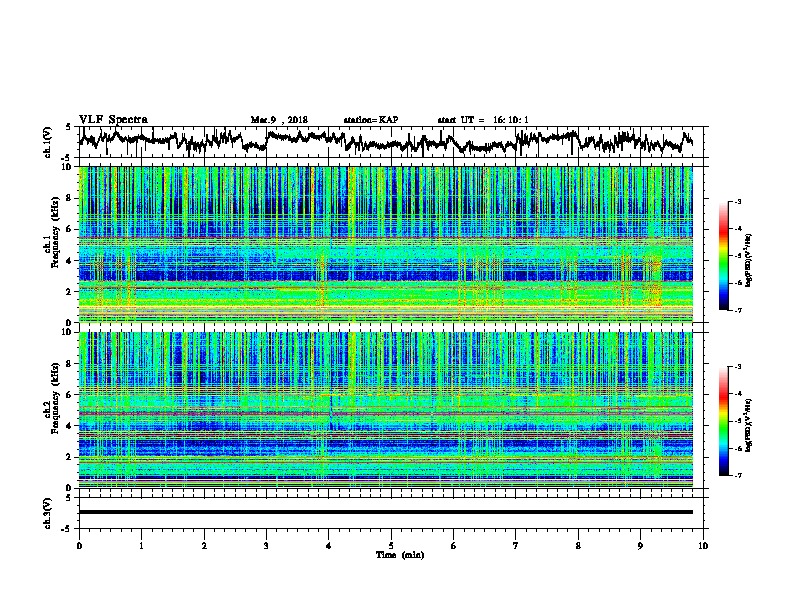This screenshot has height=612, width=792.
Task: Click the time axis tick label 4
Action: pyautogui.click(x=329, y=546)
